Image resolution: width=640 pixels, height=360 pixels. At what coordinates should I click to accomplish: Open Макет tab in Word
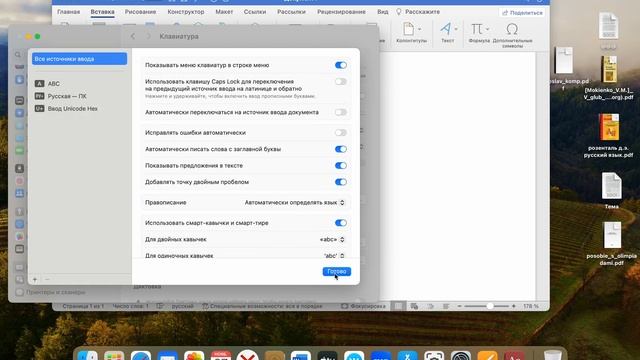[224, 12]
